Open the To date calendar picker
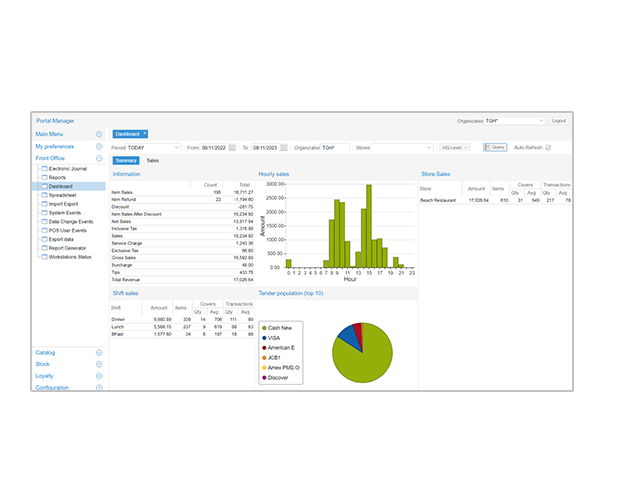 (x=284, y=148)
